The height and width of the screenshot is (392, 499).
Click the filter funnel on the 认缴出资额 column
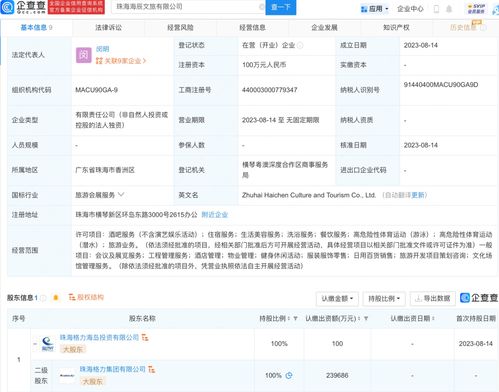[366, 319]
